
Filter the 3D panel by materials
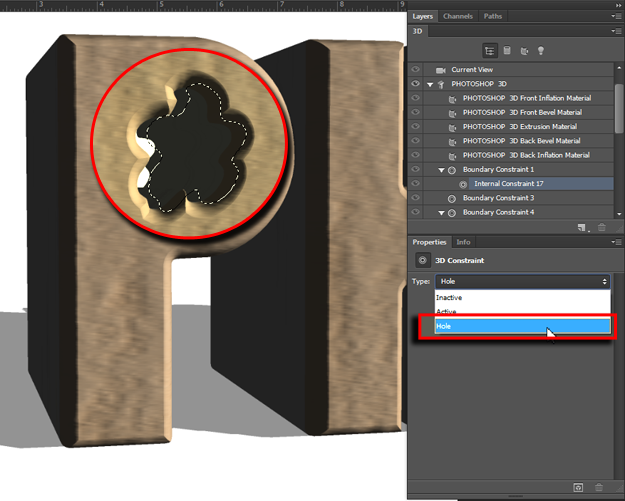pyautogui.click(x=526, y=50)
